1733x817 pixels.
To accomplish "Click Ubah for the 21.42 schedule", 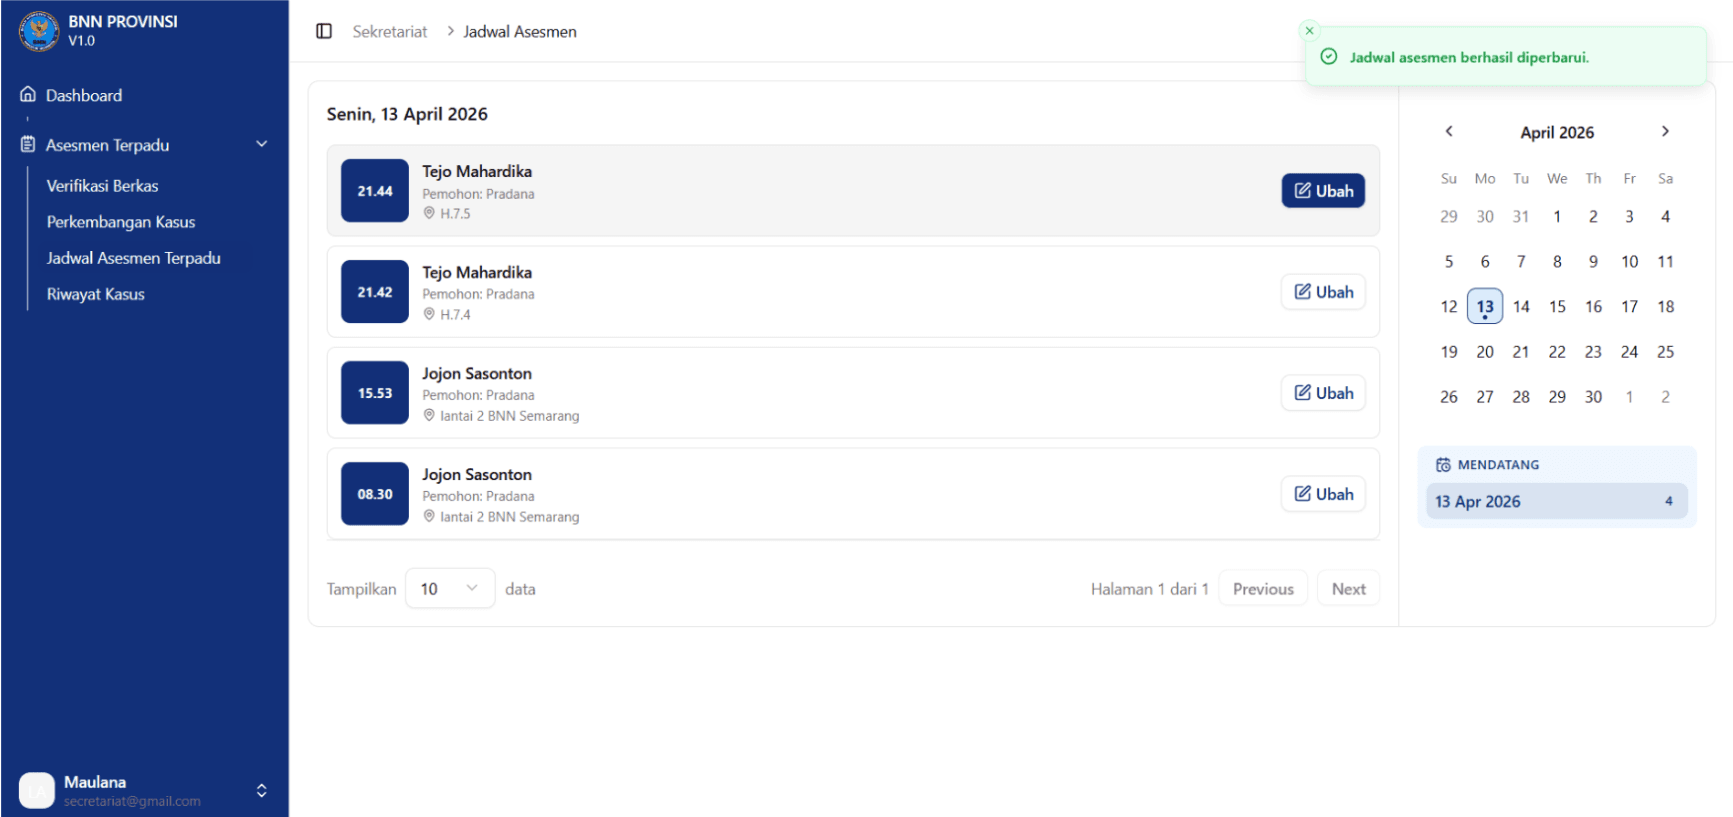I will coord(1323,292).
